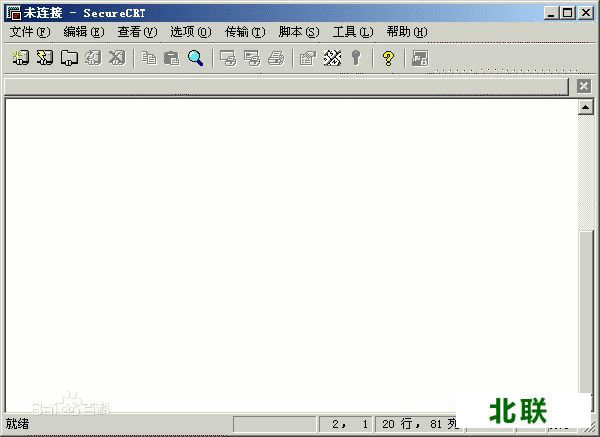
Task: Click inside the blank terminal area
Action: click(x=291, y=253)
